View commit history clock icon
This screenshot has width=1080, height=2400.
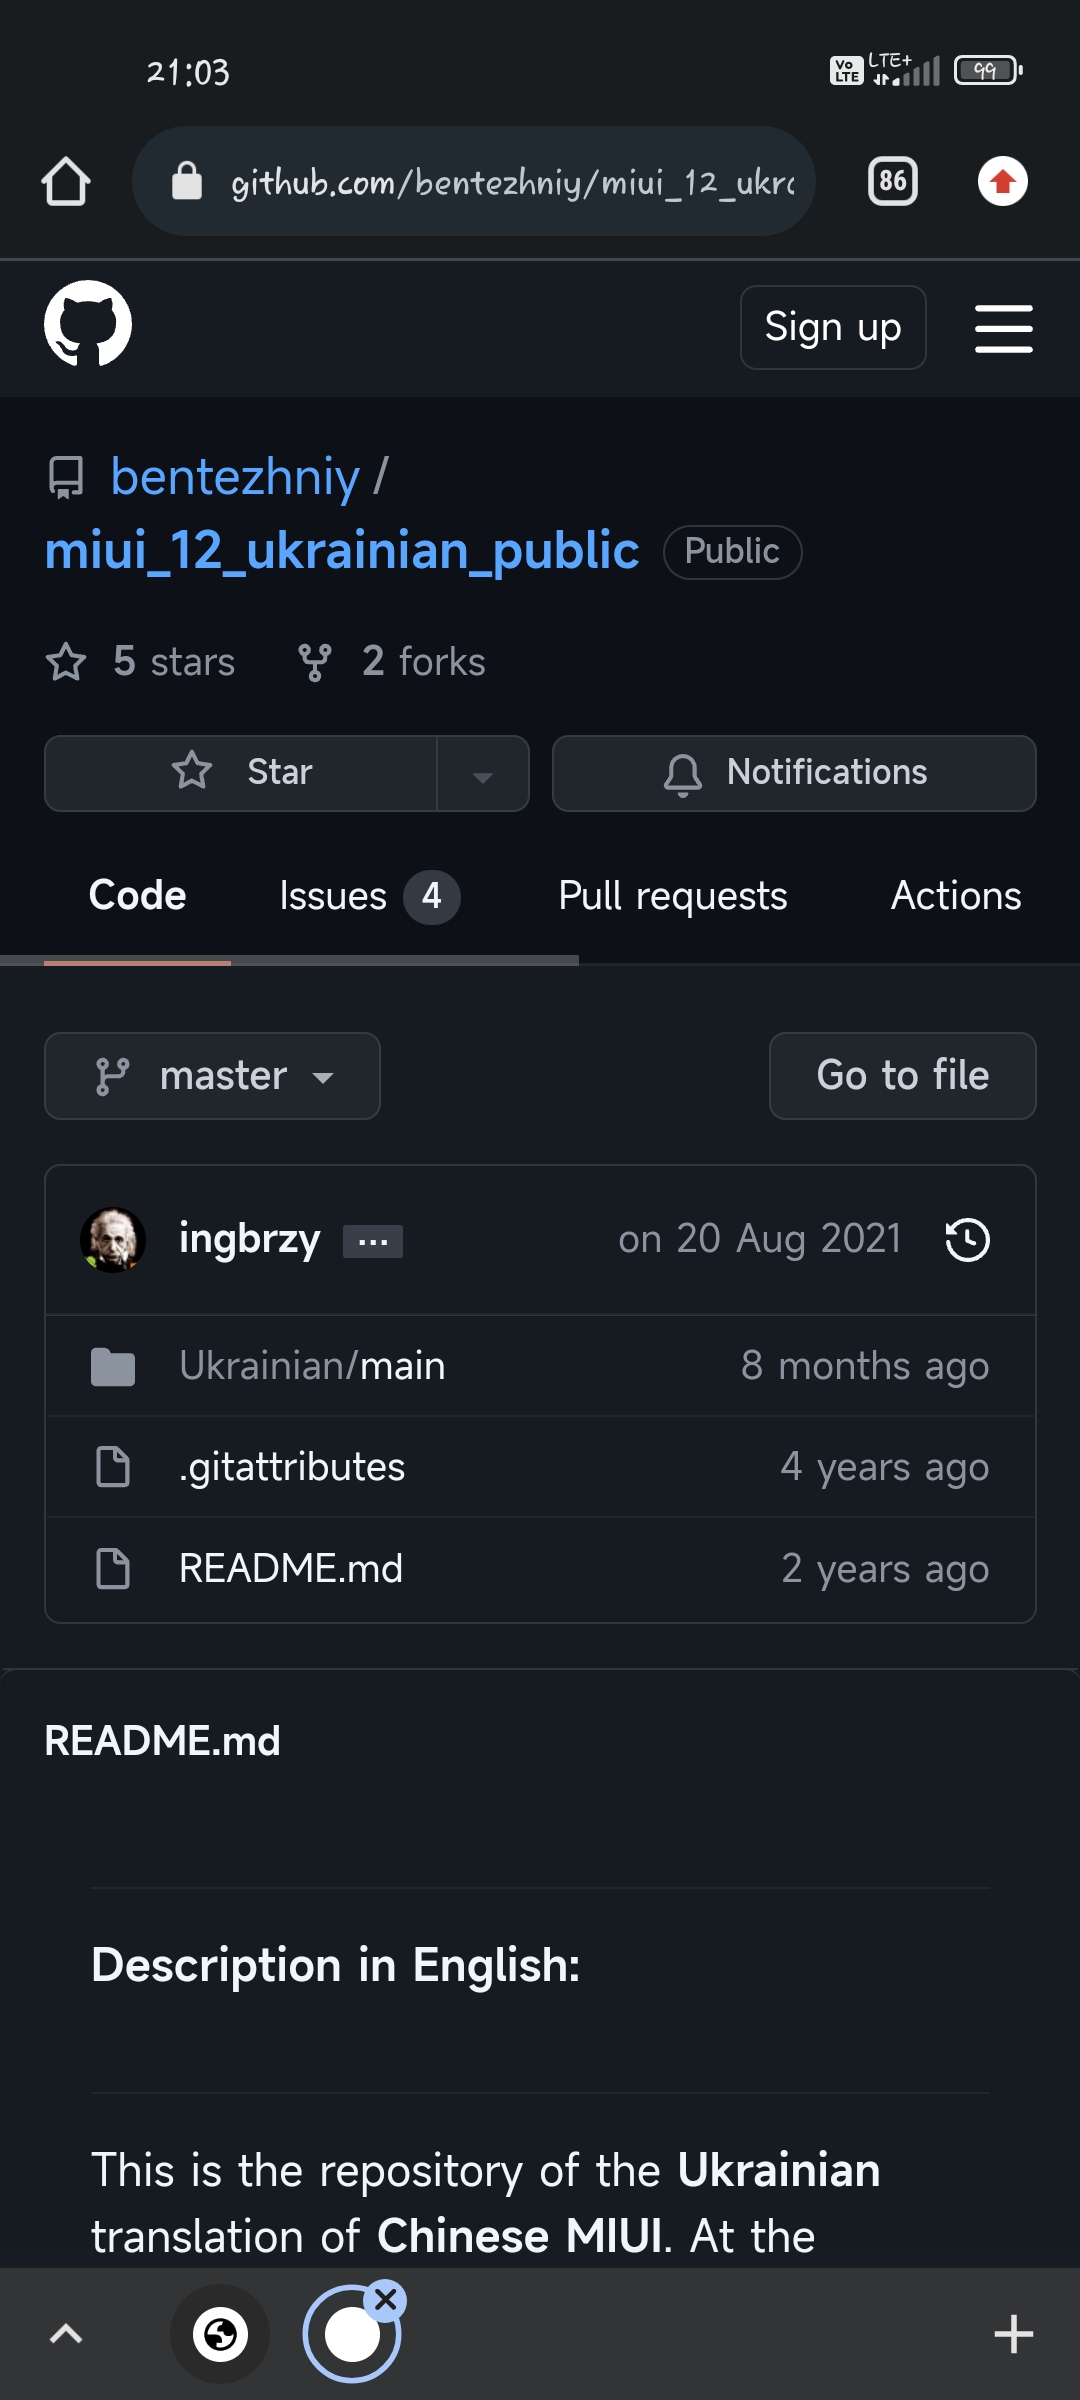(x=967, y=1240)
